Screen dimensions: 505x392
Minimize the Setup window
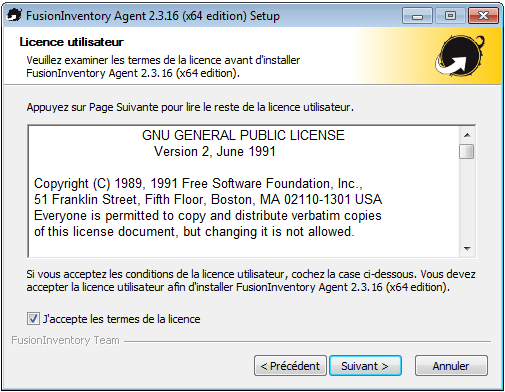(417, 16)
